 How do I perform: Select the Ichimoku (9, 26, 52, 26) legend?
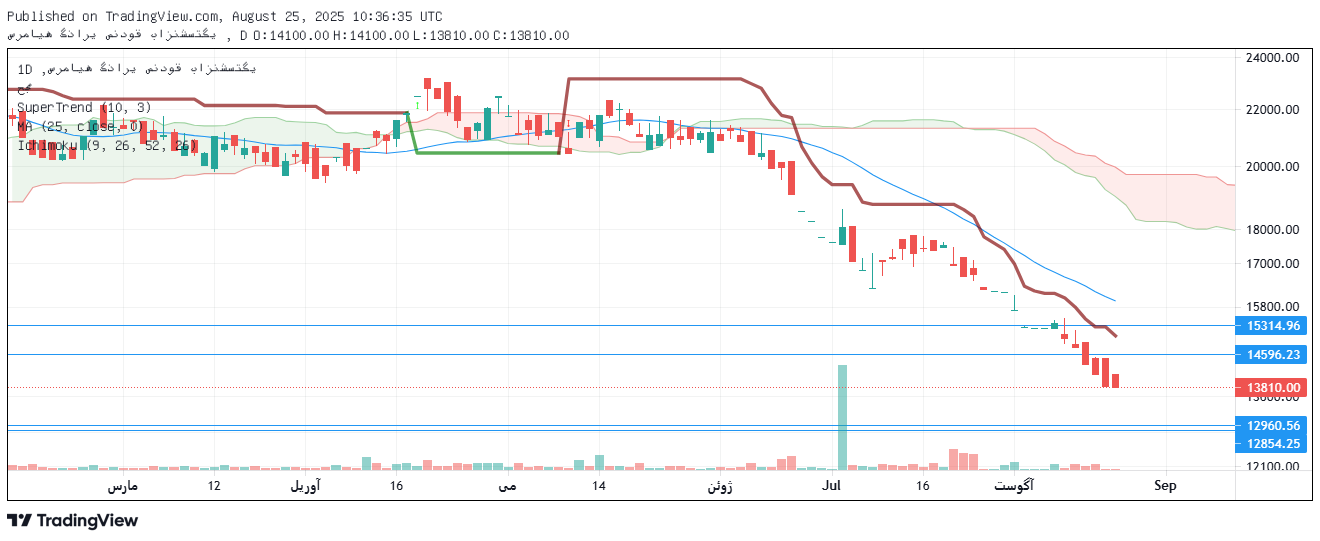click(107, 145)
